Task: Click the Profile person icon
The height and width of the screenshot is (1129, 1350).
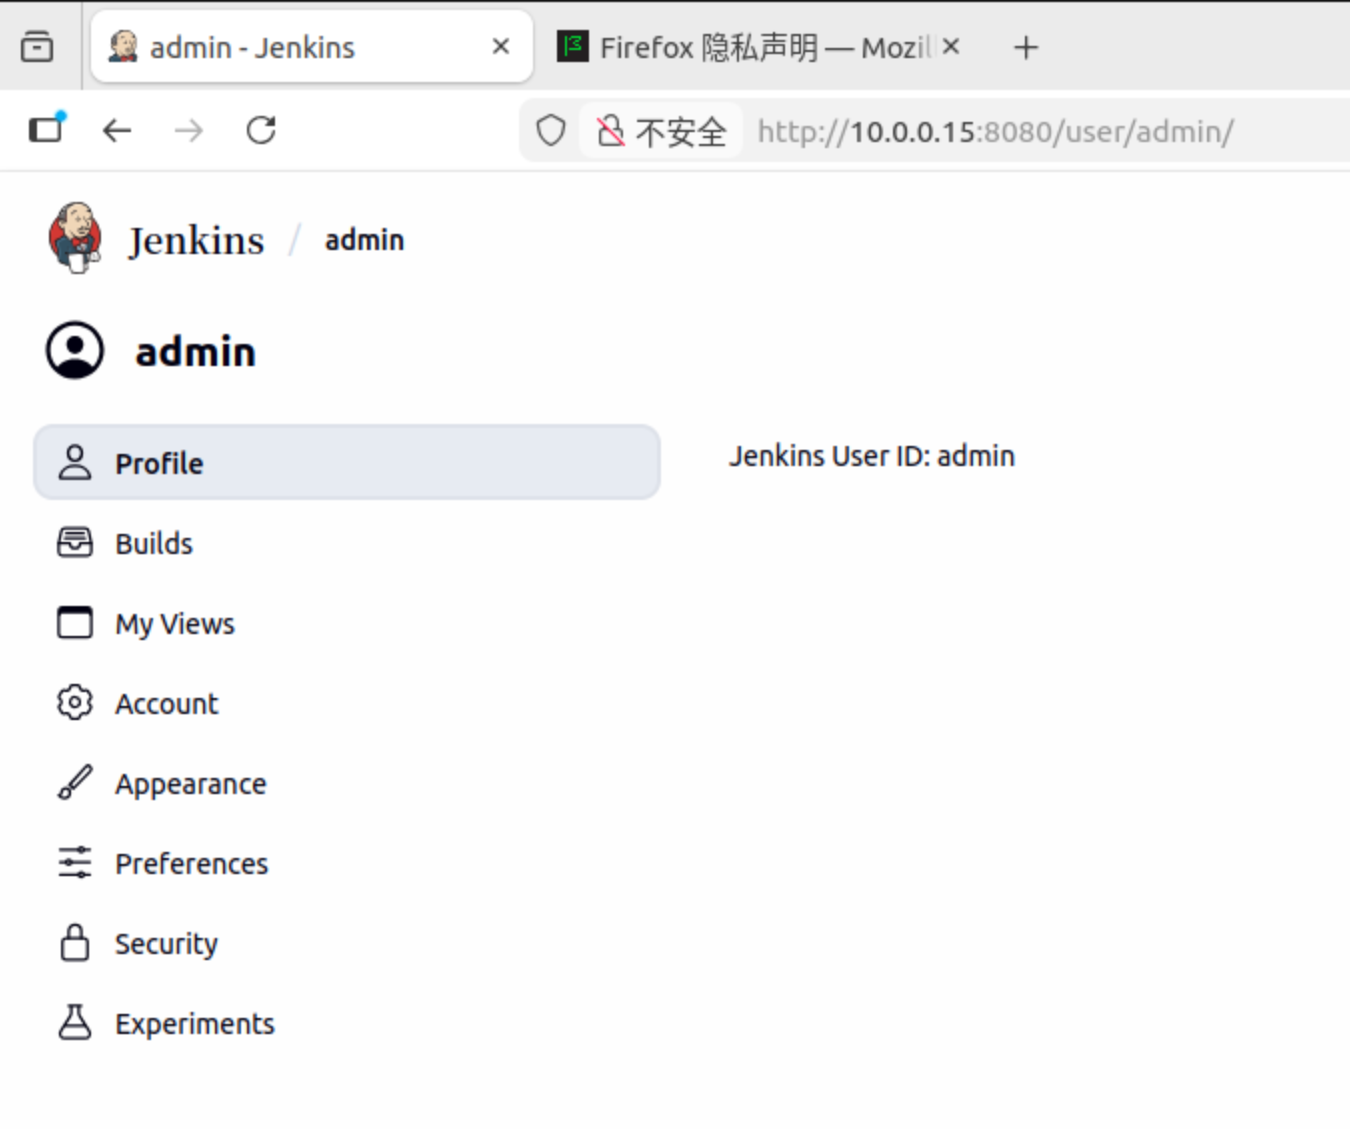Action: (75, 462)
